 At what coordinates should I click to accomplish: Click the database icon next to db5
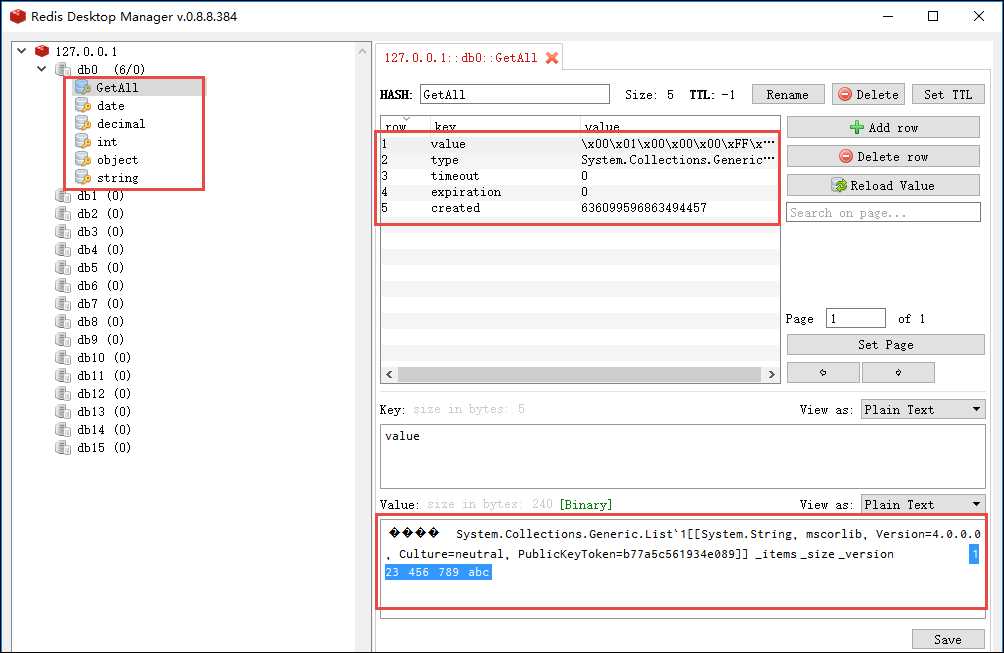63,267
